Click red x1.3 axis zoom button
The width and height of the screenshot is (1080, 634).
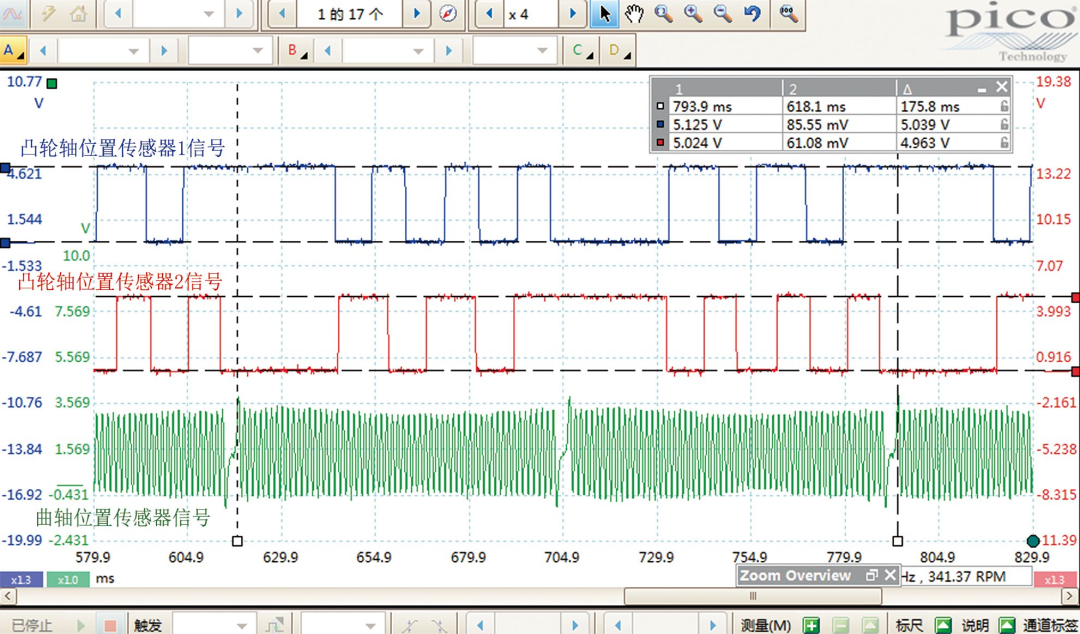tap(1057, 580)
